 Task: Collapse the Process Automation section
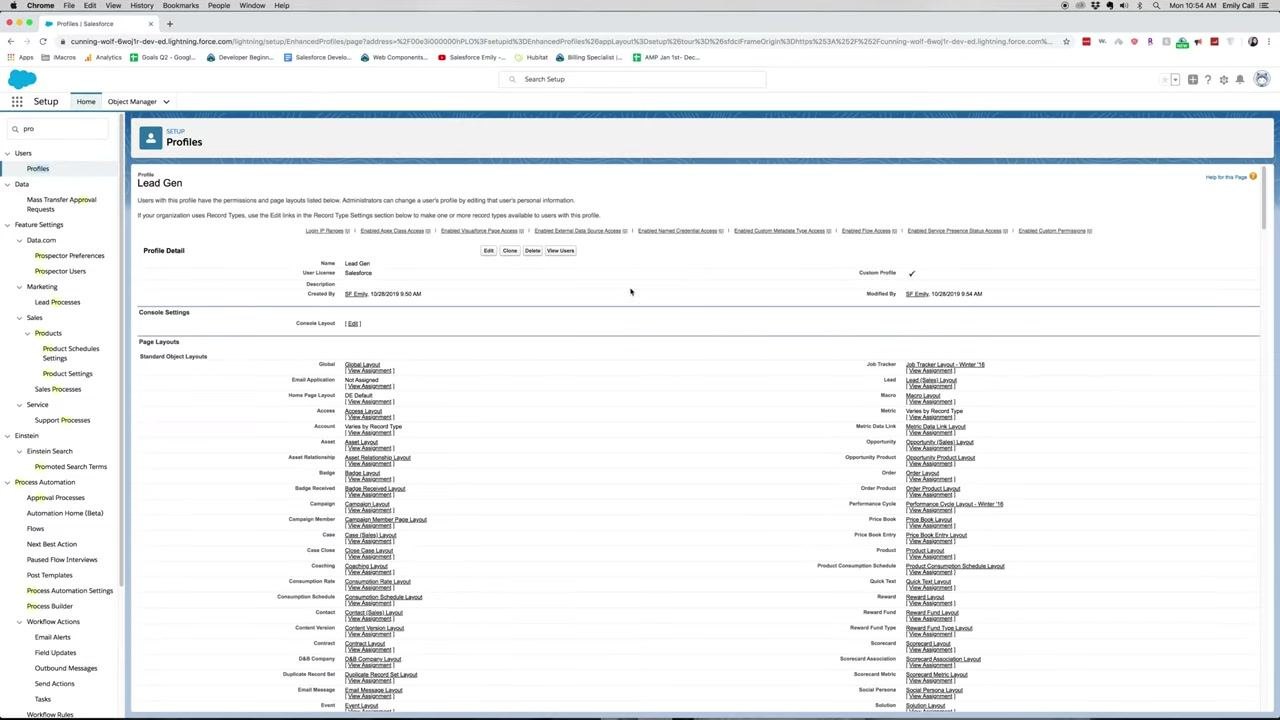coord(7,482)
